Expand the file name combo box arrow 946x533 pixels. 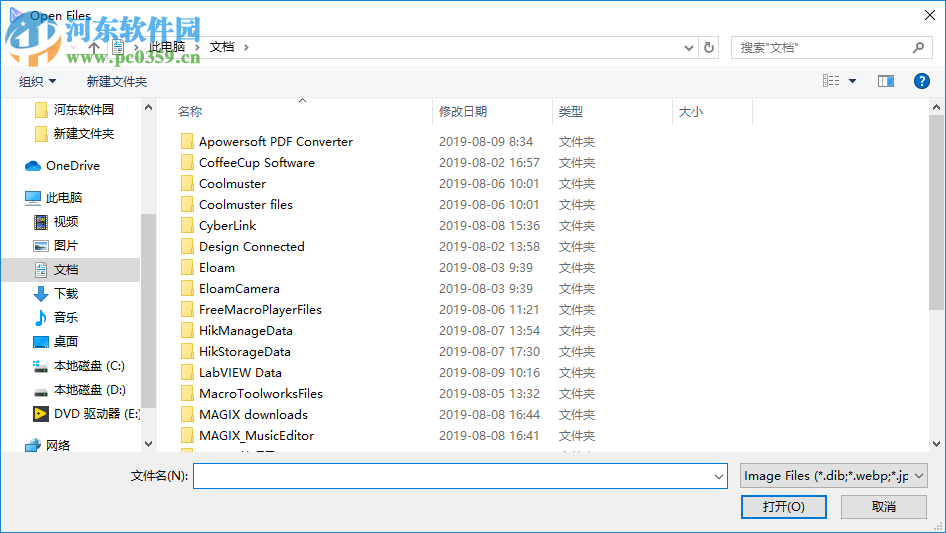tap(719, 476)
